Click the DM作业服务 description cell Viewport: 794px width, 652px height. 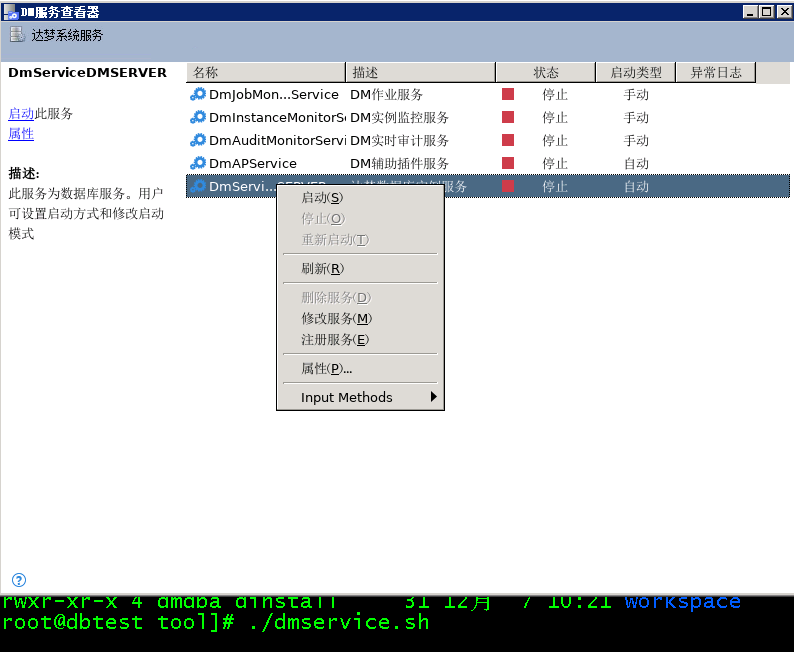click(386, 95)
